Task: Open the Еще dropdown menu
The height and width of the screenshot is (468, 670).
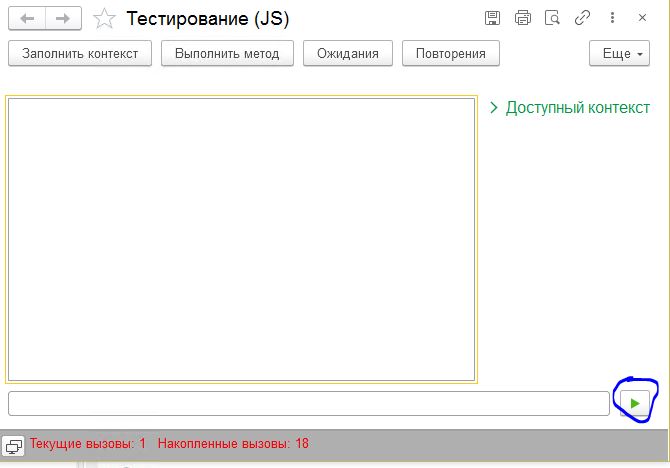Action: (x=620, y=53)
